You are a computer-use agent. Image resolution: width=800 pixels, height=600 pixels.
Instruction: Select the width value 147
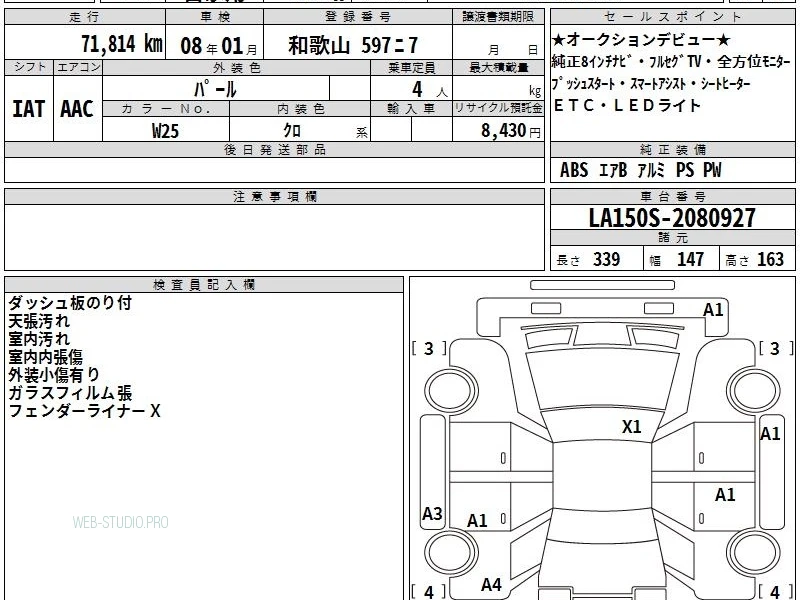tap(690, 259)
